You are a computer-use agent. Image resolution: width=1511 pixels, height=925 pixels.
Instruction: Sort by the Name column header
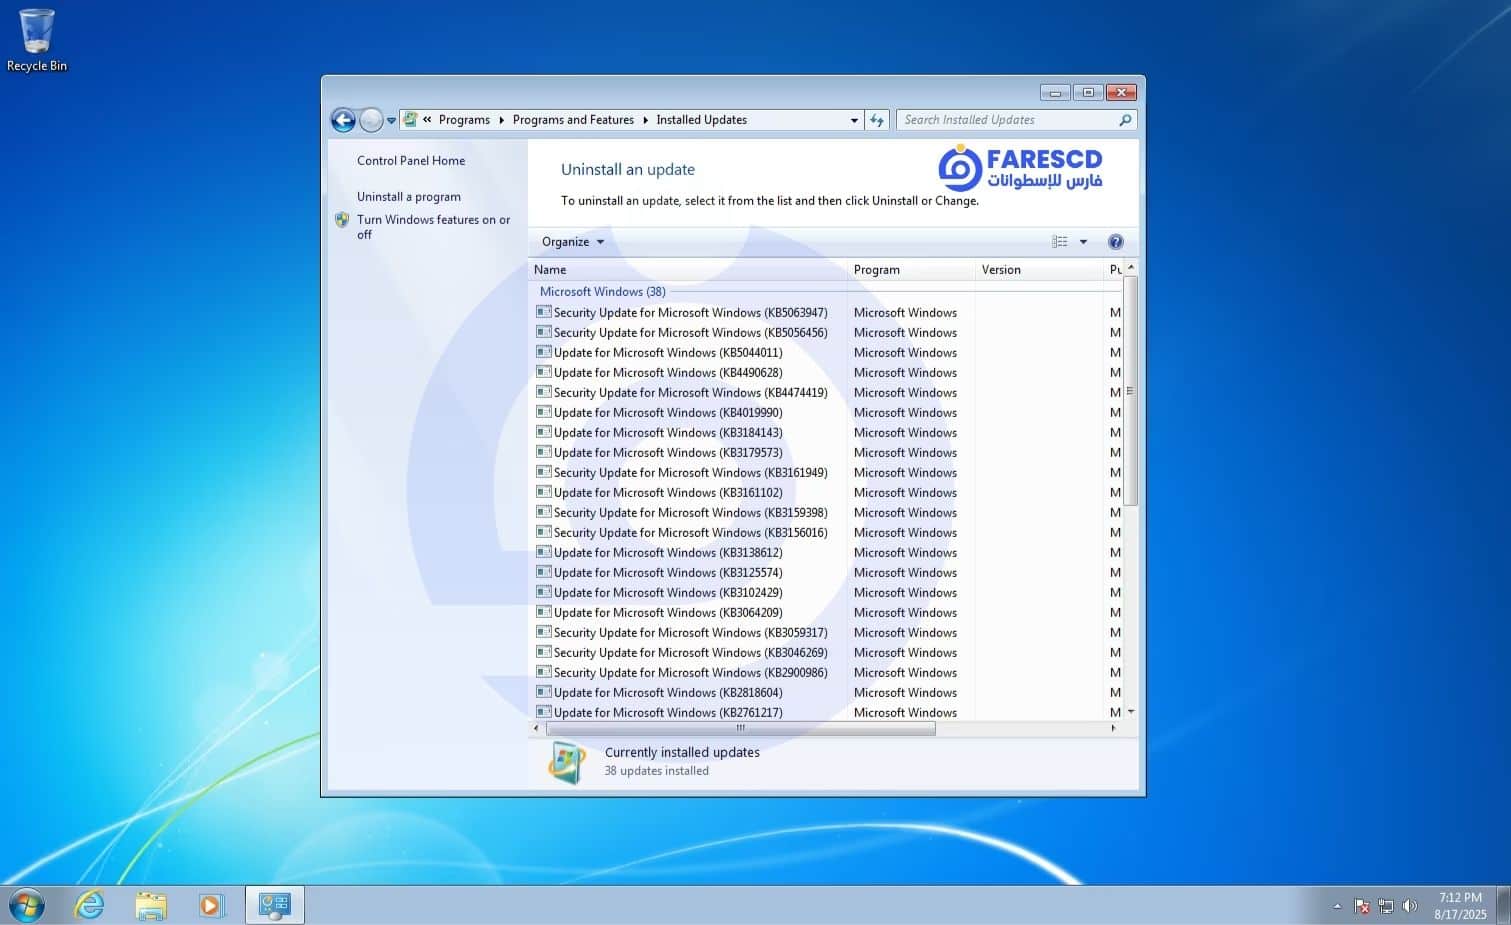pyautogui.click(x=688, y=270)
